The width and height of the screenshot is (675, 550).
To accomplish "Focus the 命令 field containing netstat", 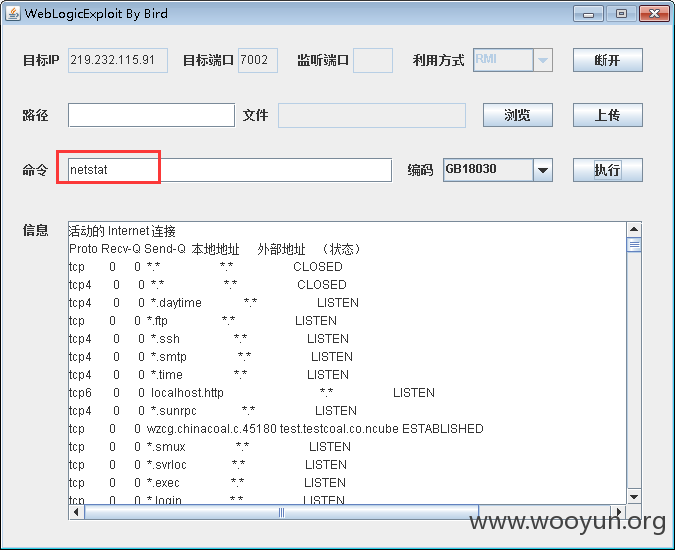I will coord(230,170).
